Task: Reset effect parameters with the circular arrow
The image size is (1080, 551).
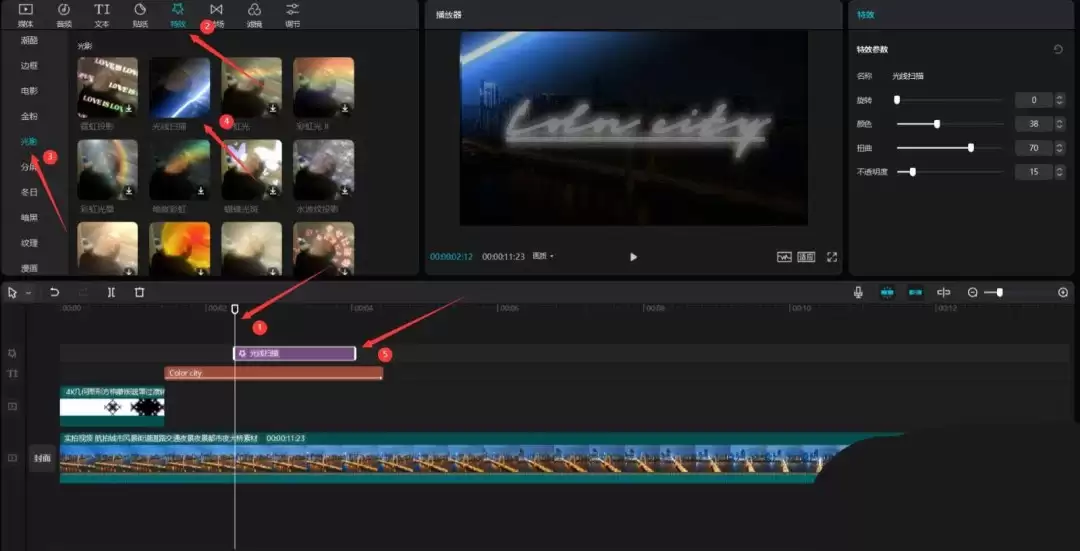Action: tap(1058, 49)
